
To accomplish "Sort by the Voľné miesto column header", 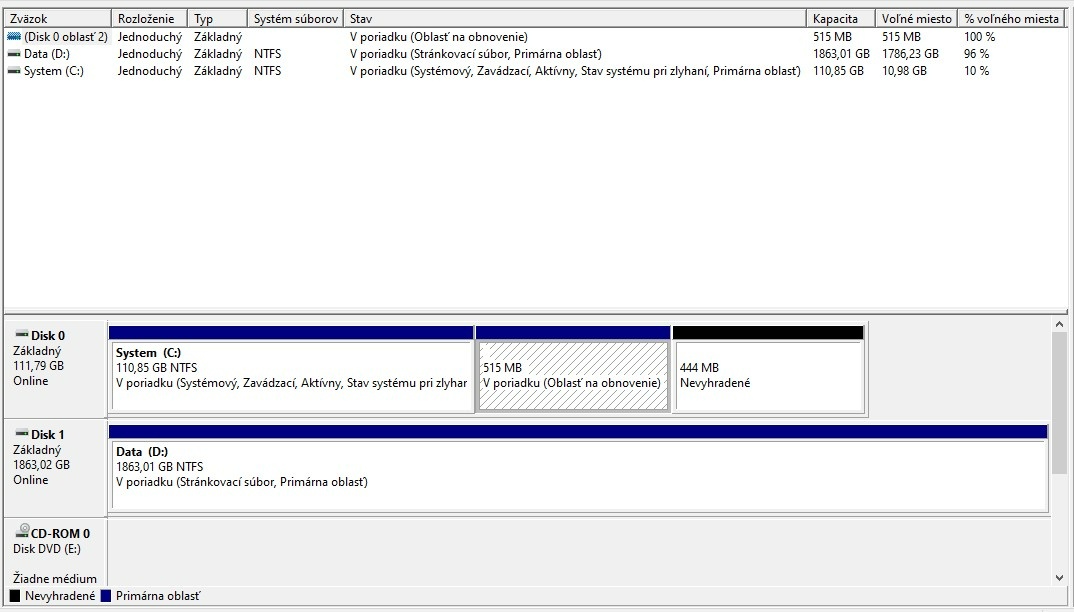I will coord(917,19).
